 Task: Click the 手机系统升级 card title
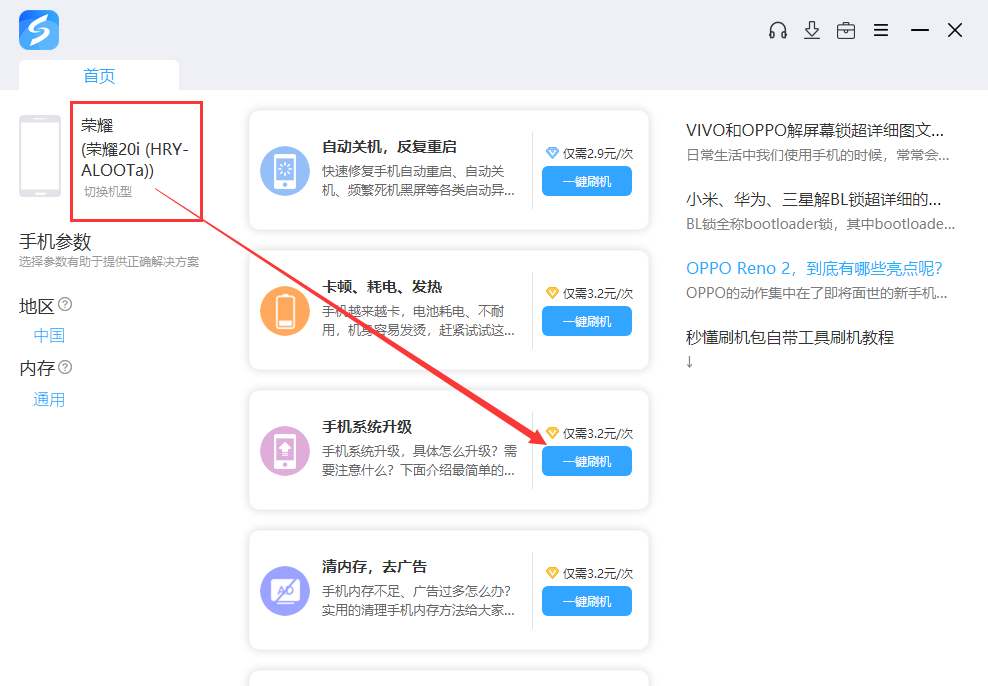[367, 426]
